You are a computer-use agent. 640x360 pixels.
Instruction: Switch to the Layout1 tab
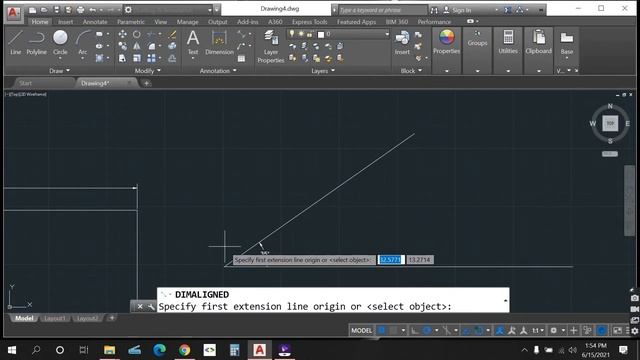54,318
